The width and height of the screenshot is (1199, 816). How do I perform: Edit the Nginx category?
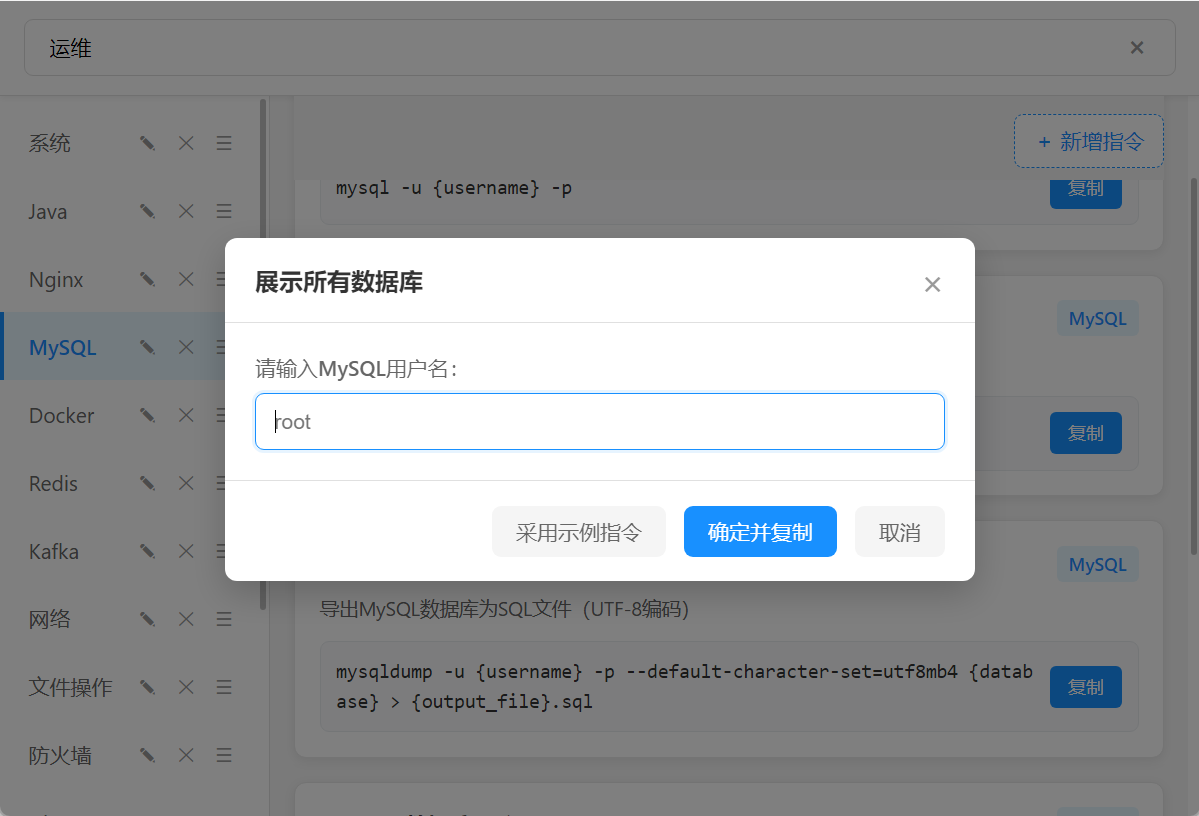(x=148, y=279)
